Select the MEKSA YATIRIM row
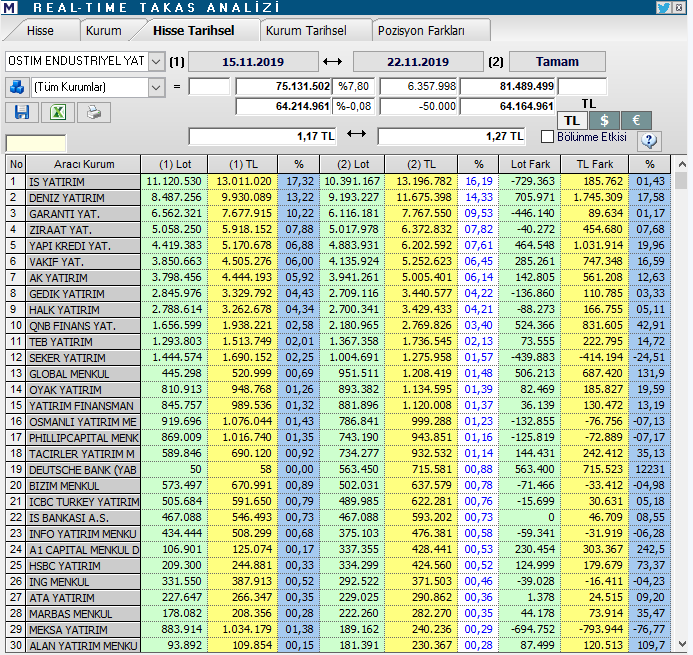The image size is (693, 655). click(338, 629)
